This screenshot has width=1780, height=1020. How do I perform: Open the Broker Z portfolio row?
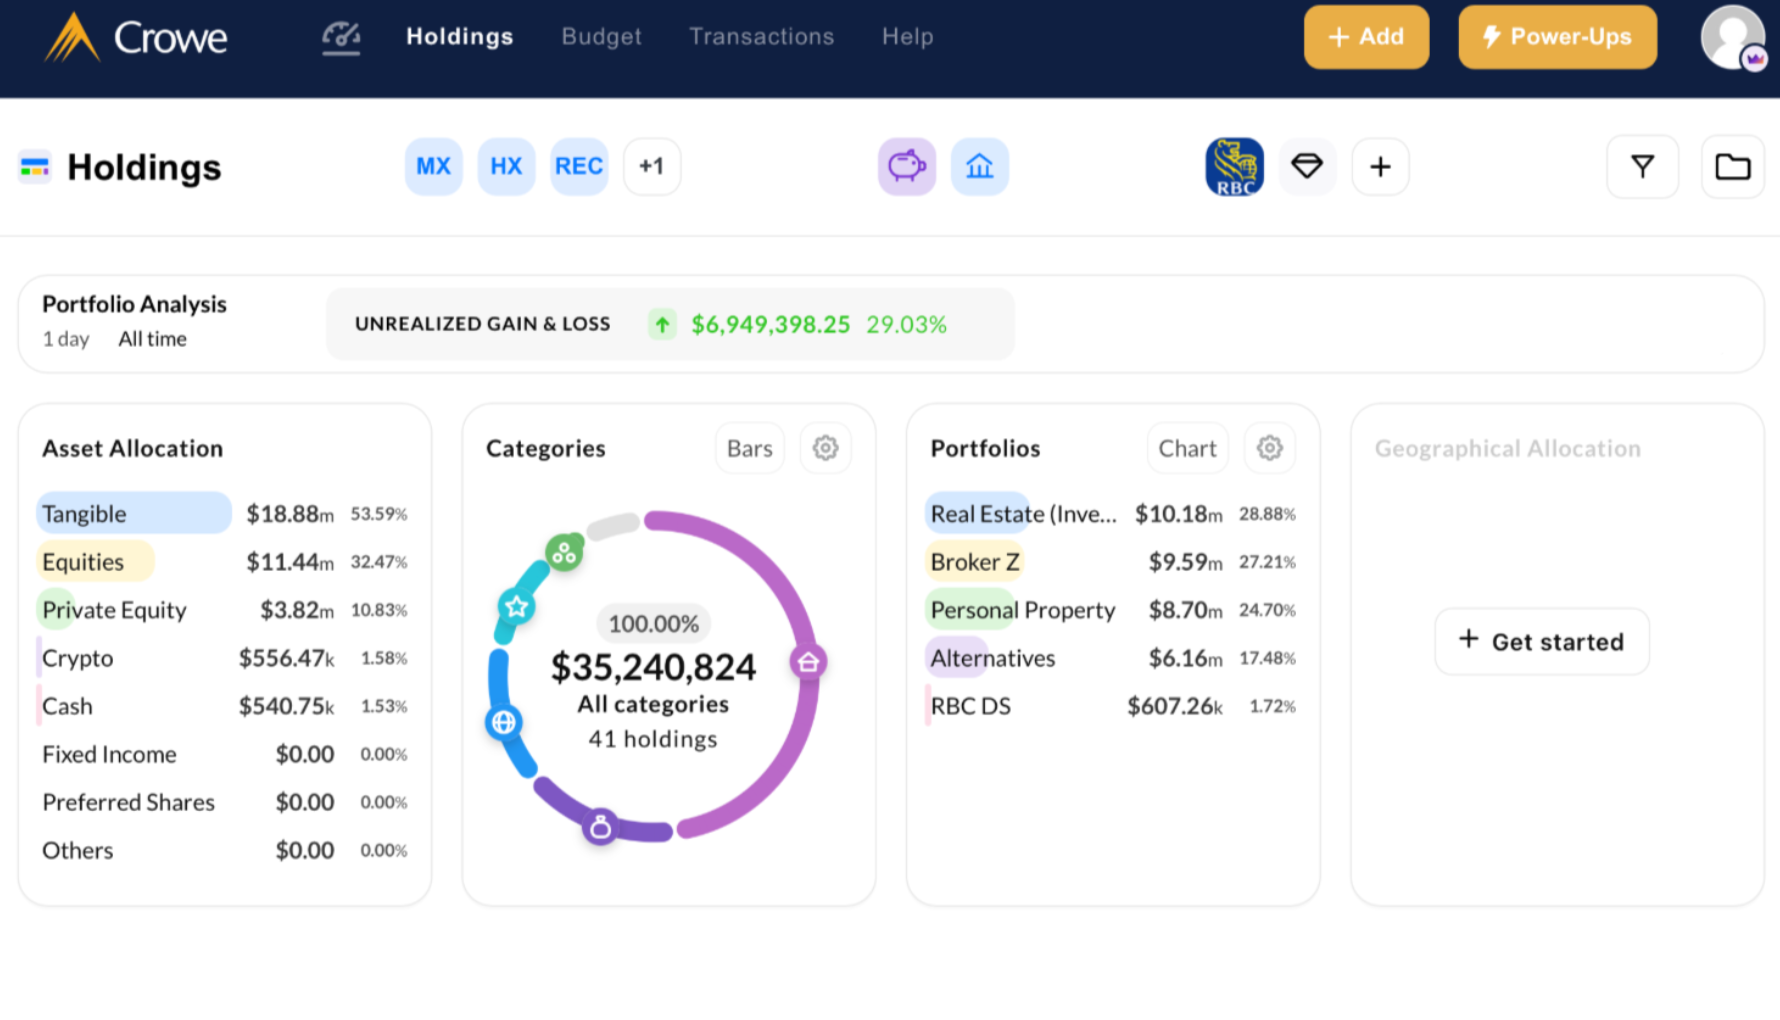1112,561
